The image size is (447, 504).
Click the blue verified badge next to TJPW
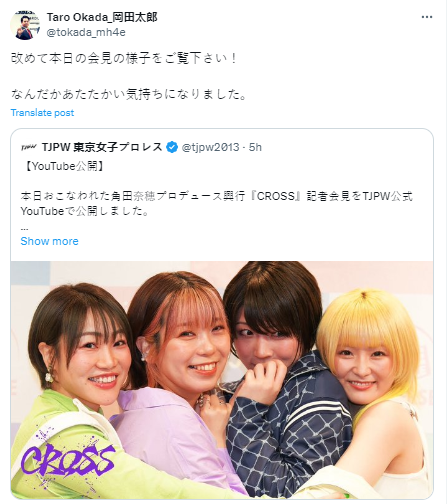(x=172, y=147)
